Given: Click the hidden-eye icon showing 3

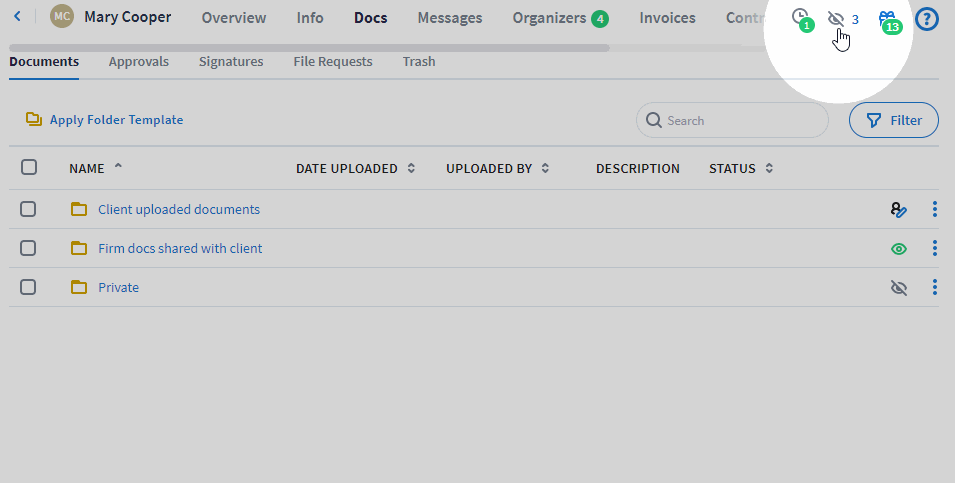Looking at the screenshot, I should point(838,19).
